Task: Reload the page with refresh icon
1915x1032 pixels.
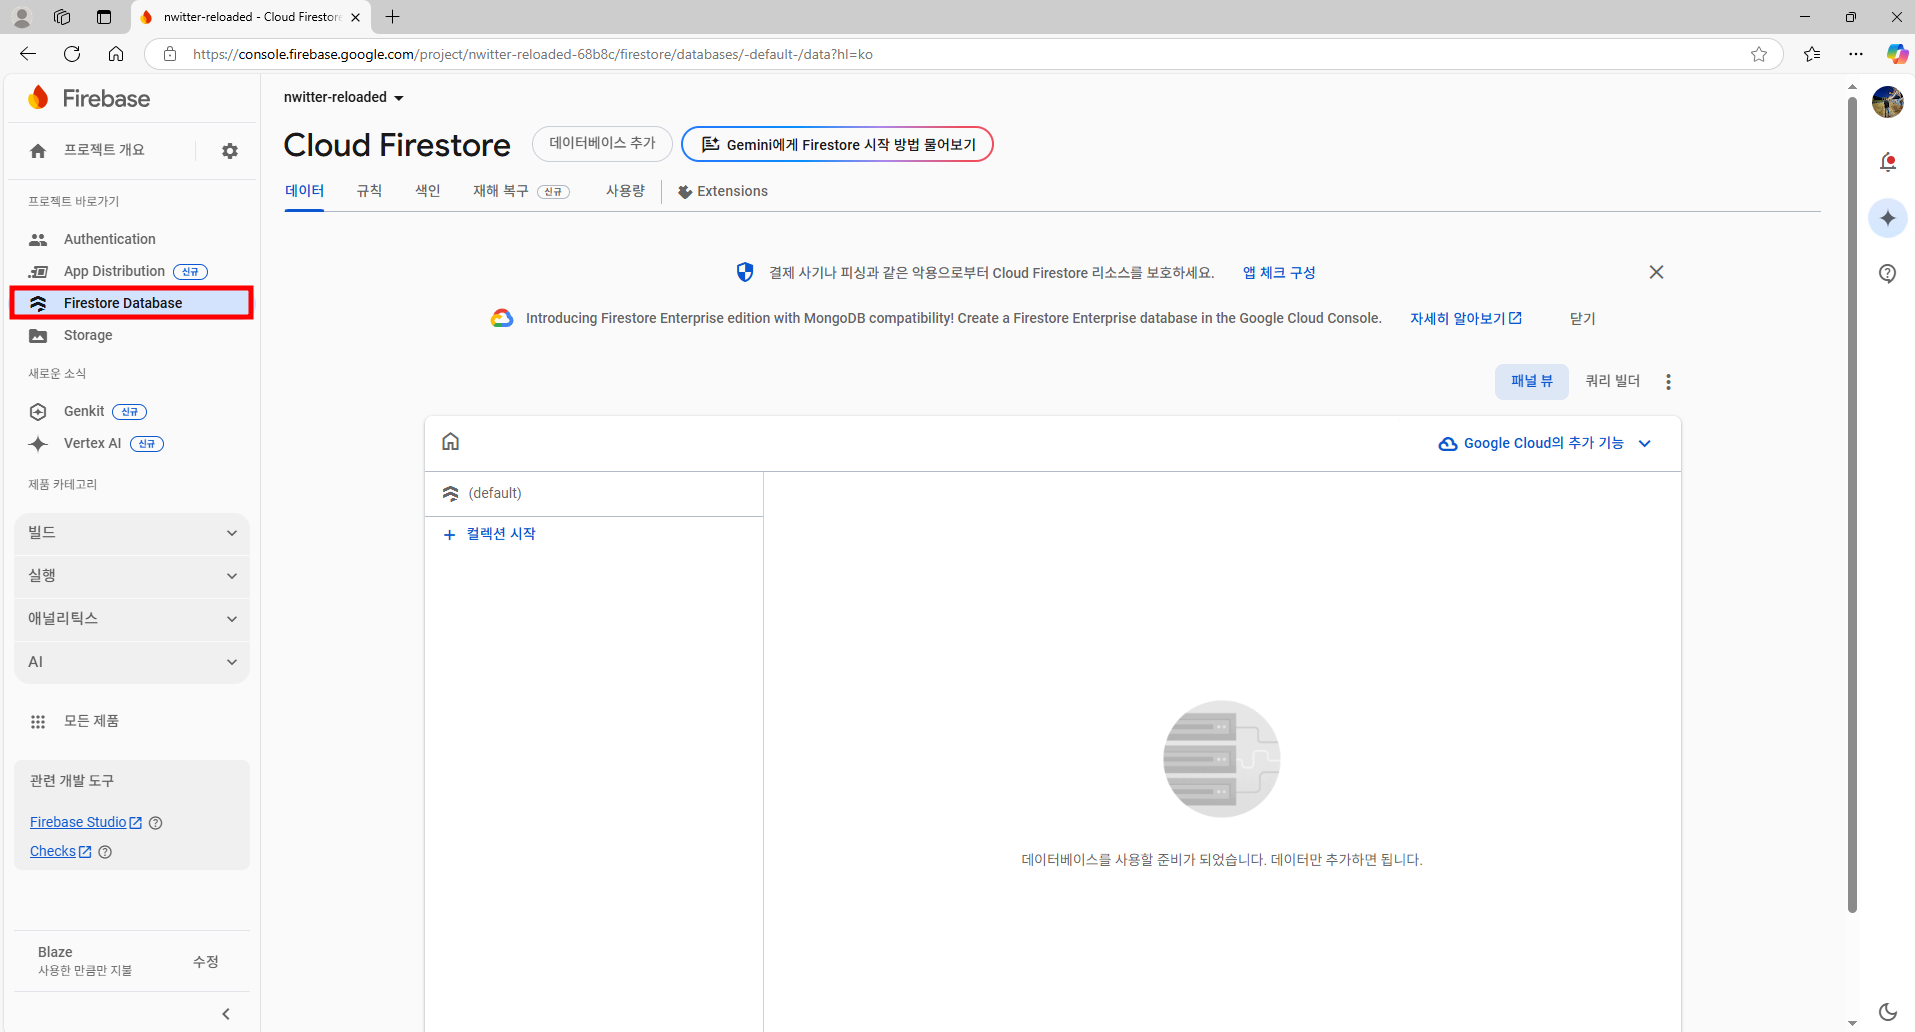Action: pyautogui.click(x=72, y=54)
